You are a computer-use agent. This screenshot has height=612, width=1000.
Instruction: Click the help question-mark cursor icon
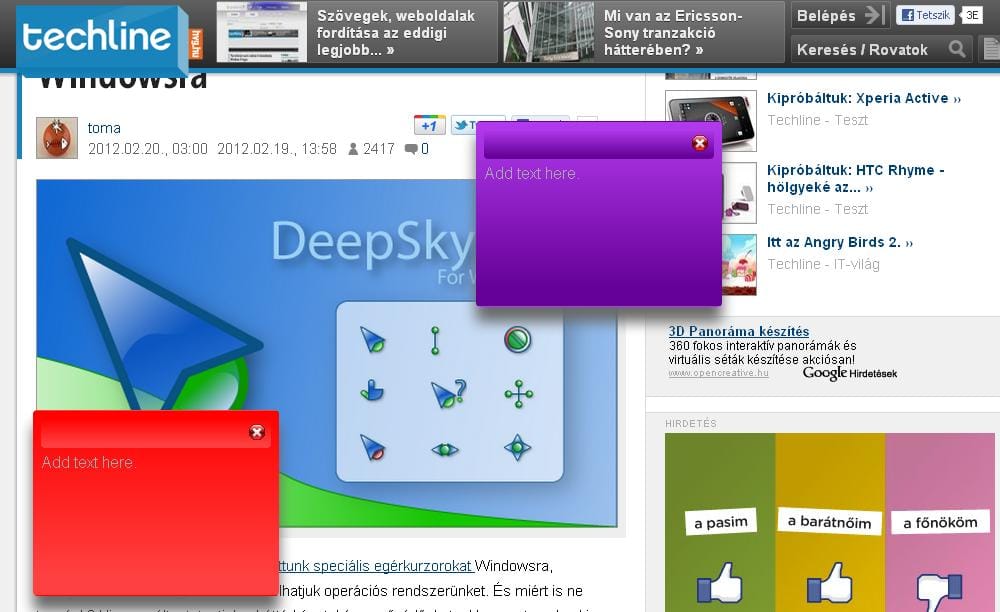[x=448, y=394]
